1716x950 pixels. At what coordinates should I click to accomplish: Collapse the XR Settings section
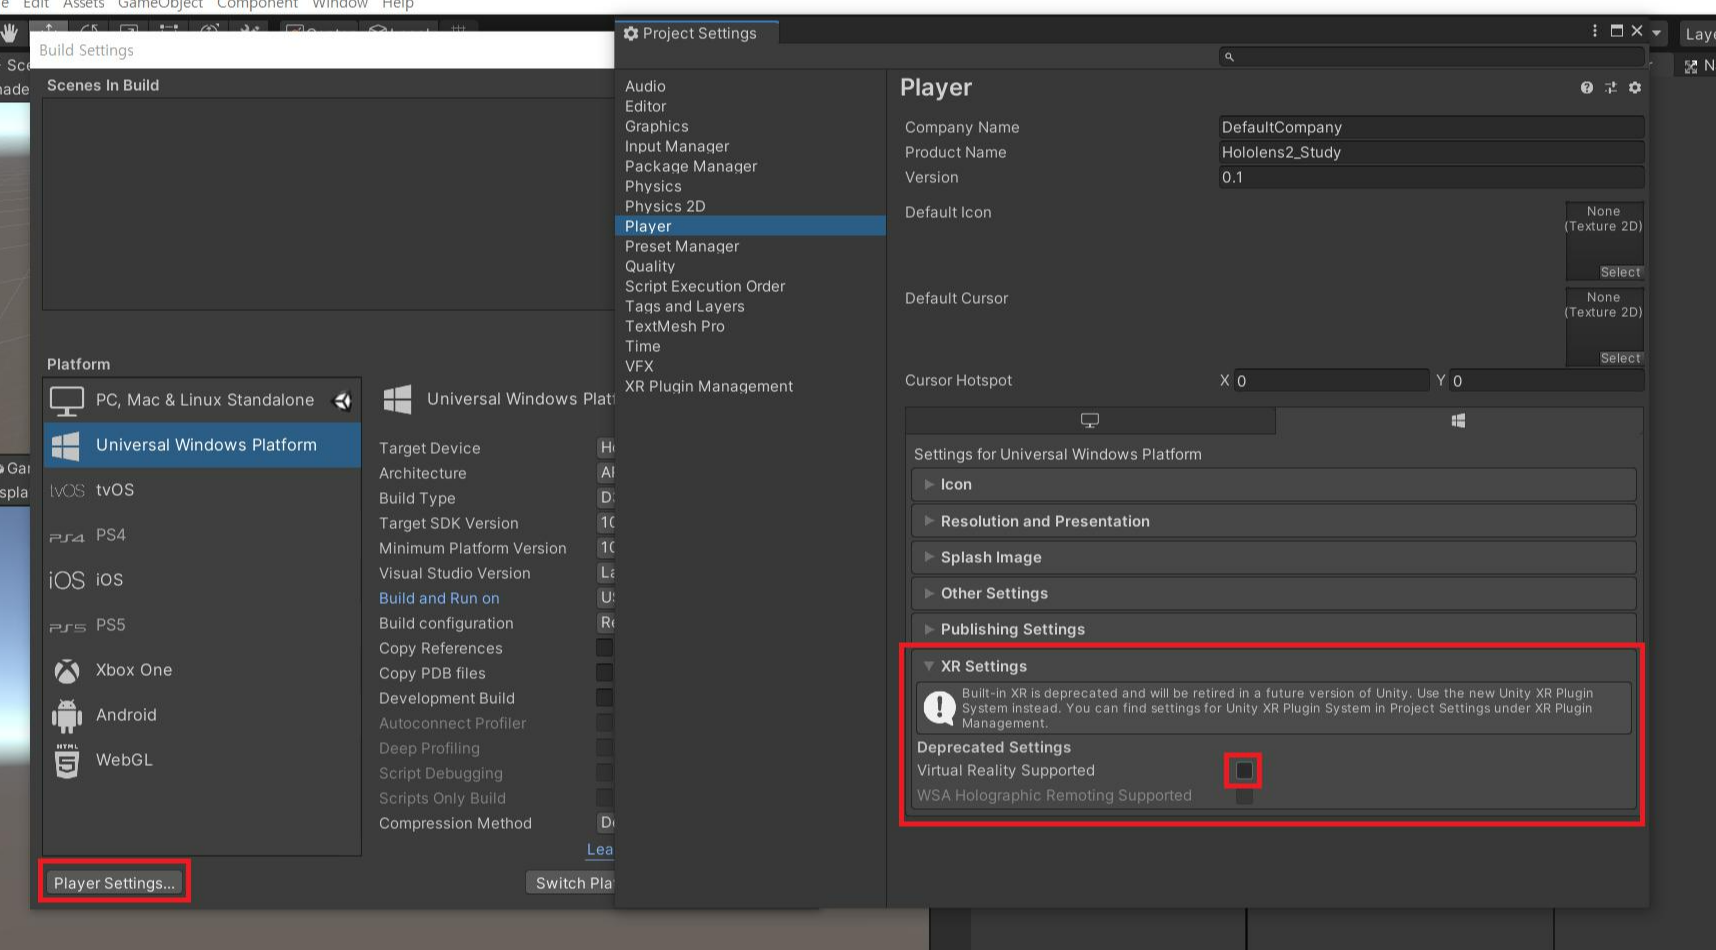1274,666
